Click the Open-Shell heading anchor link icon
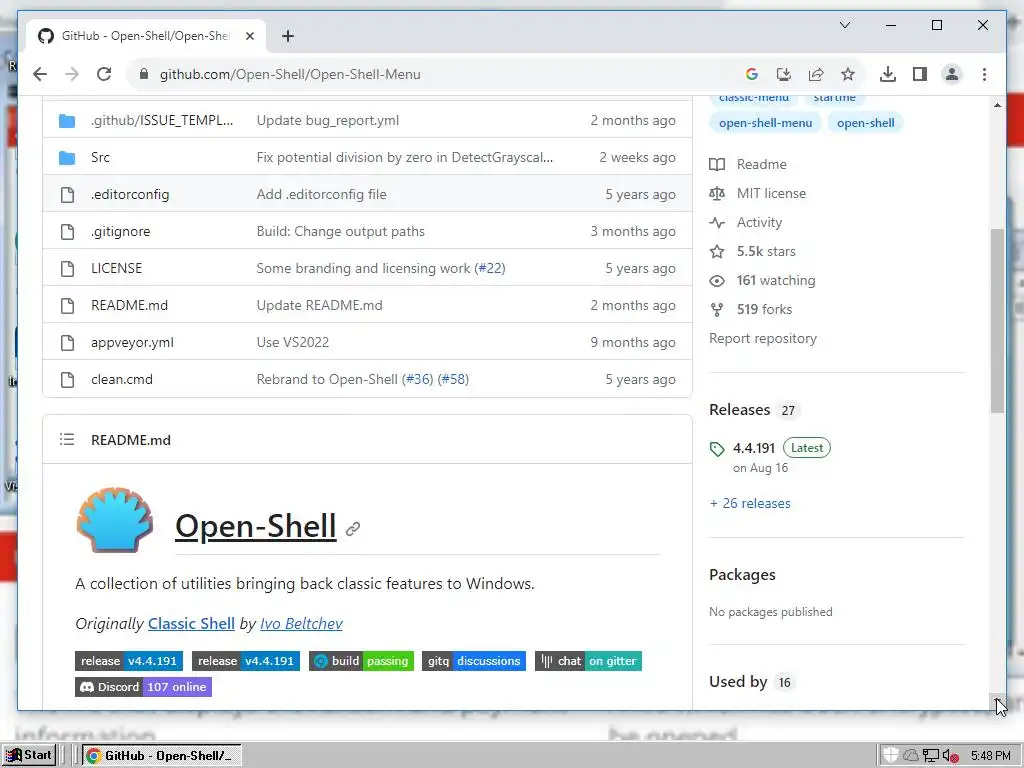The height and width of the screenshot is (768, 1024). (353, 528)
